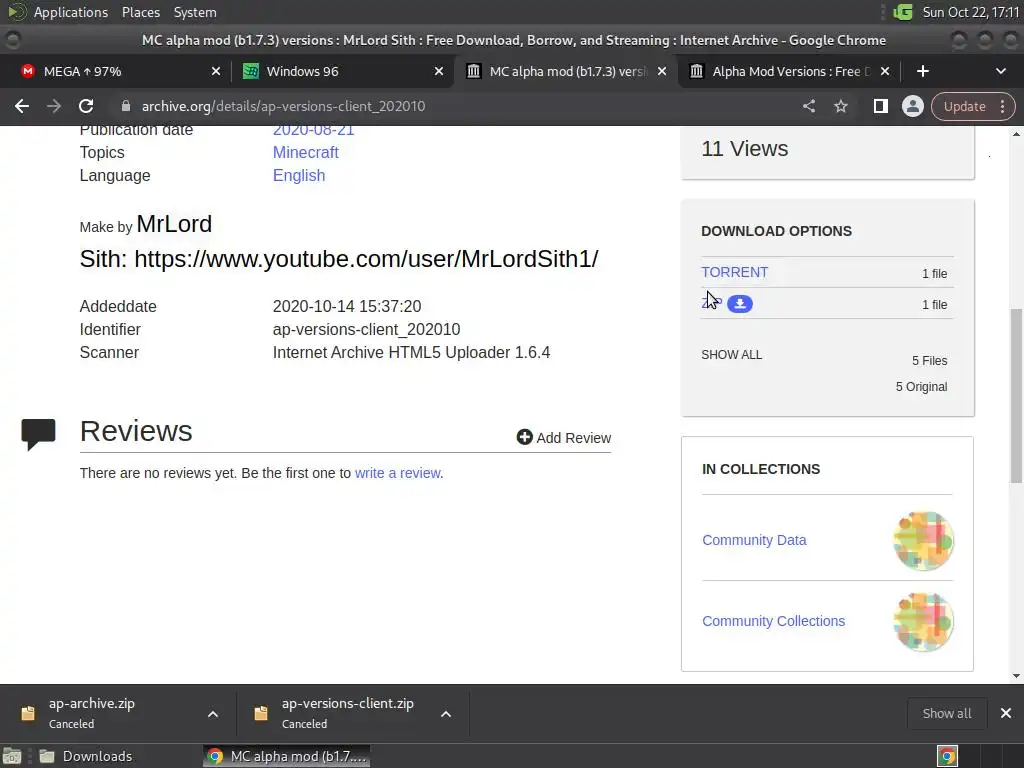Screen dimensions: 1024x768
Task: Click the Reviews speech bubble icon
Action: pos(39,434)
